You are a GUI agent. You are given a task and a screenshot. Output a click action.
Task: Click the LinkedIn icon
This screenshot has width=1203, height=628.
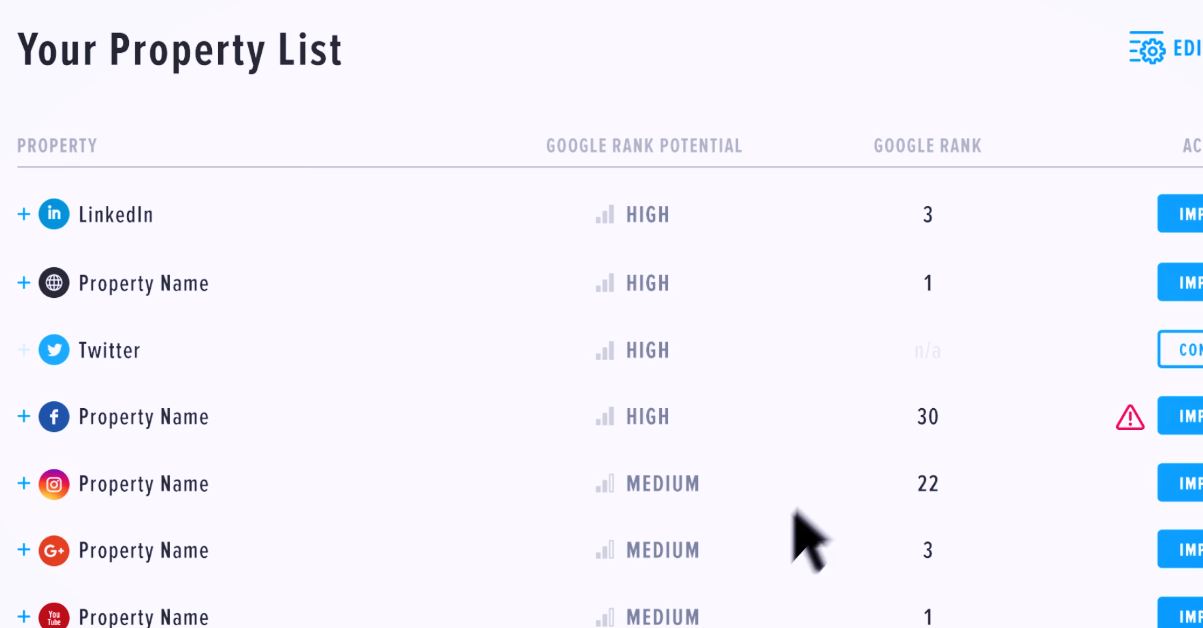click(x=54, y=213)
